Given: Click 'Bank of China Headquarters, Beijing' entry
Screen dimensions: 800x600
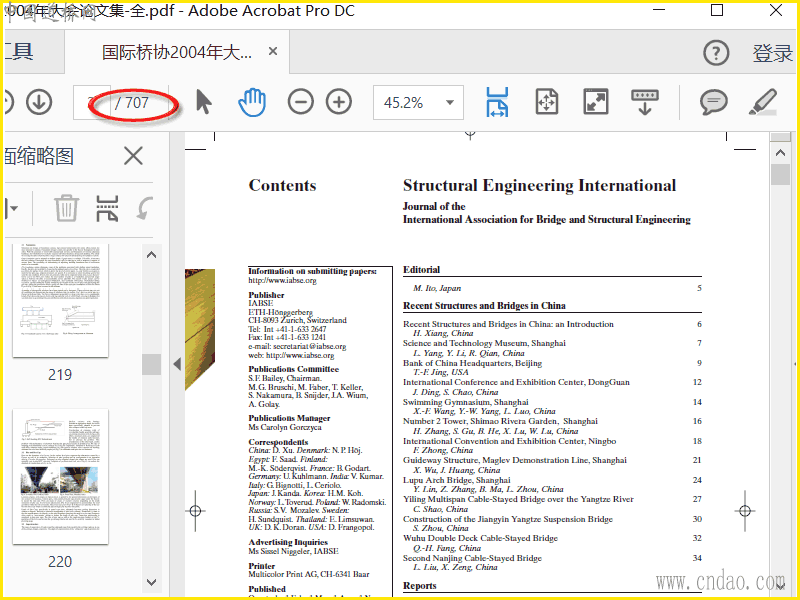Looking at the screenshot, I should click(472, 363).
